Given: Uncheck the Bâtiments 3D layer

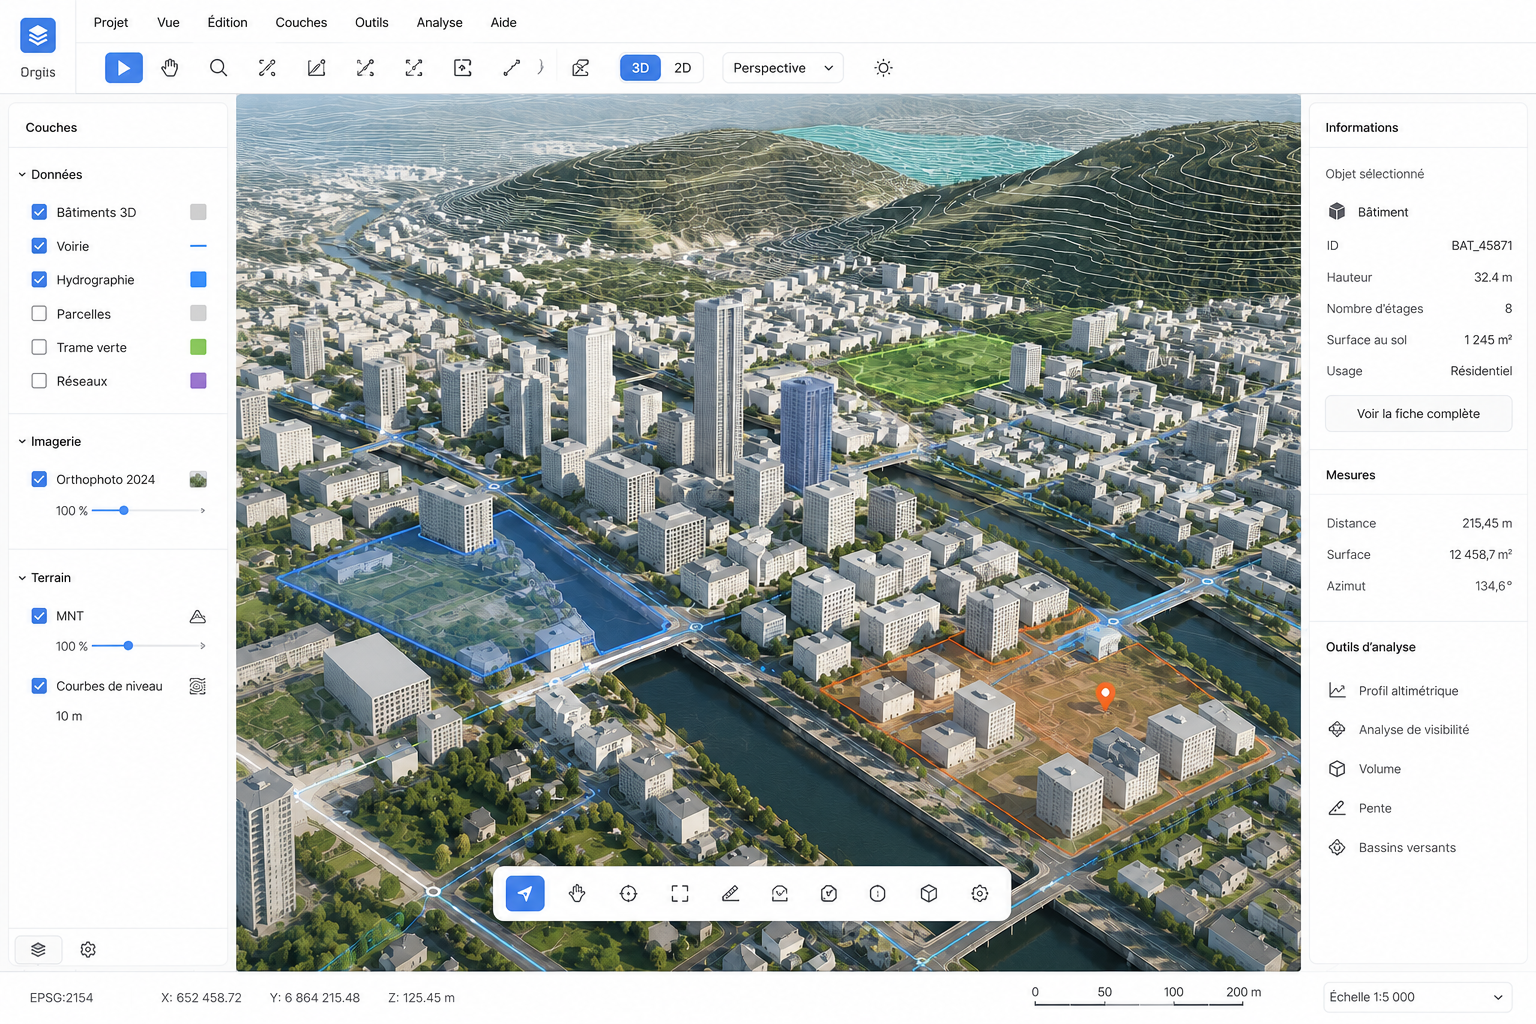Looking at the screenshot, I should pyautogui.click(x=39, y=212).
